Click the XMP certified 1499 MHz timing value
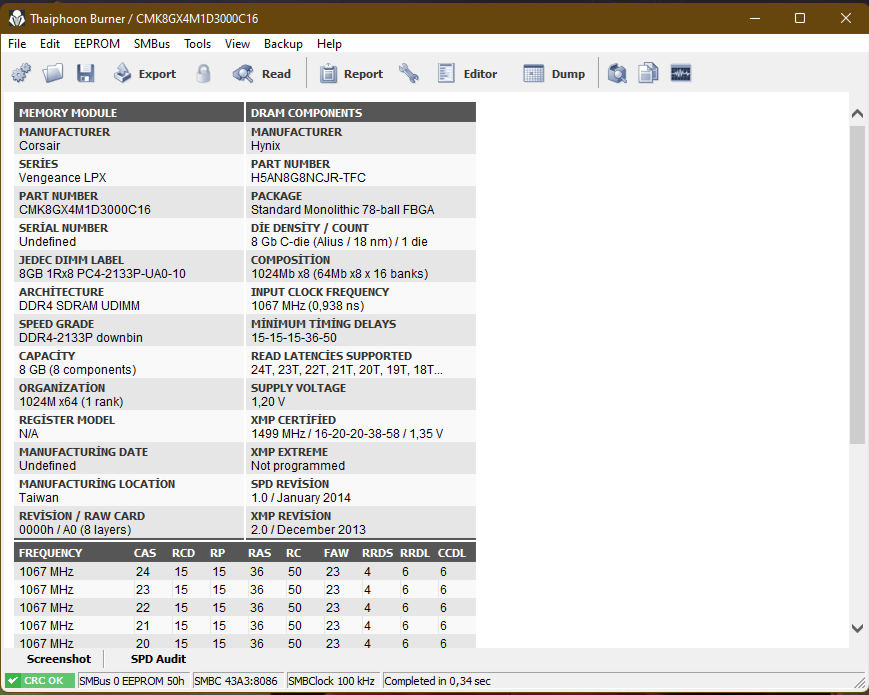The image size is (869, 695). [x=347, y=433]
